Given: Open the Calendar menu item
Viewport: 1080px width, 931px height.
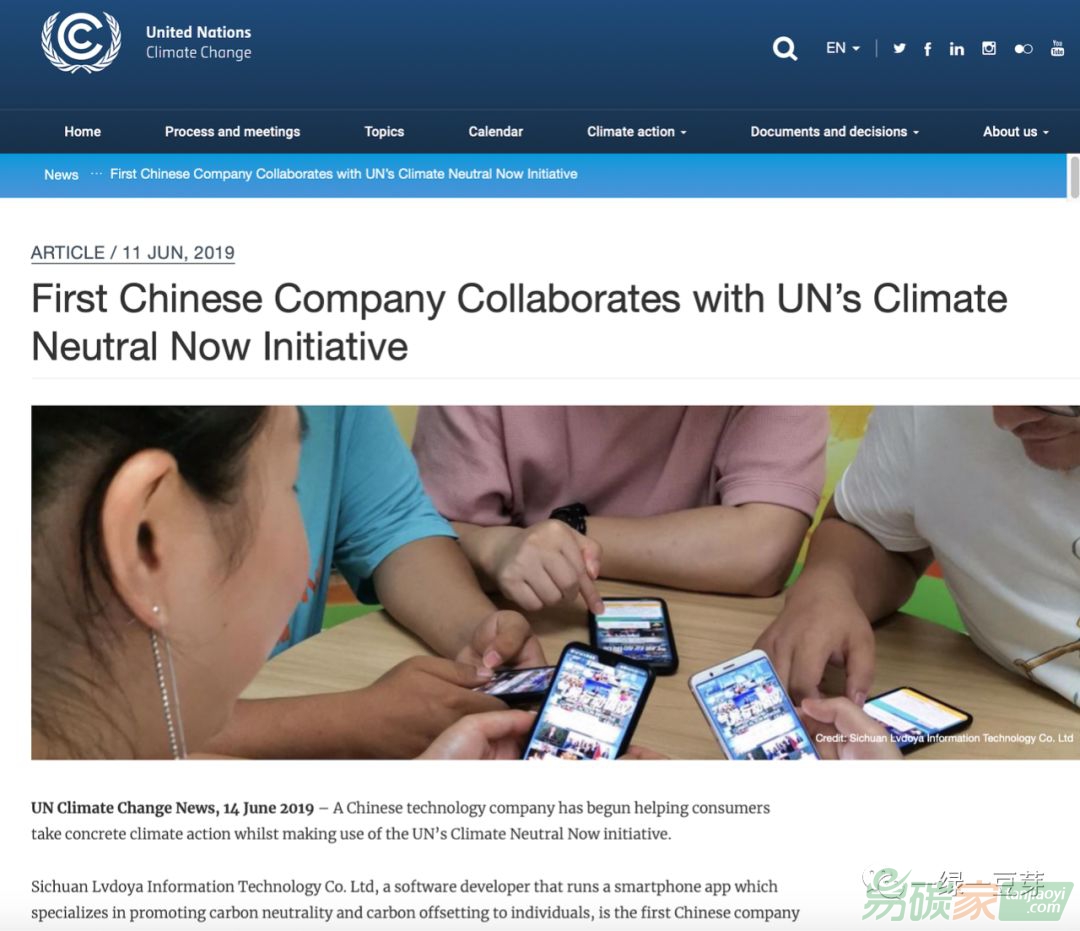Looking at the screenshot, I should 495,132.
